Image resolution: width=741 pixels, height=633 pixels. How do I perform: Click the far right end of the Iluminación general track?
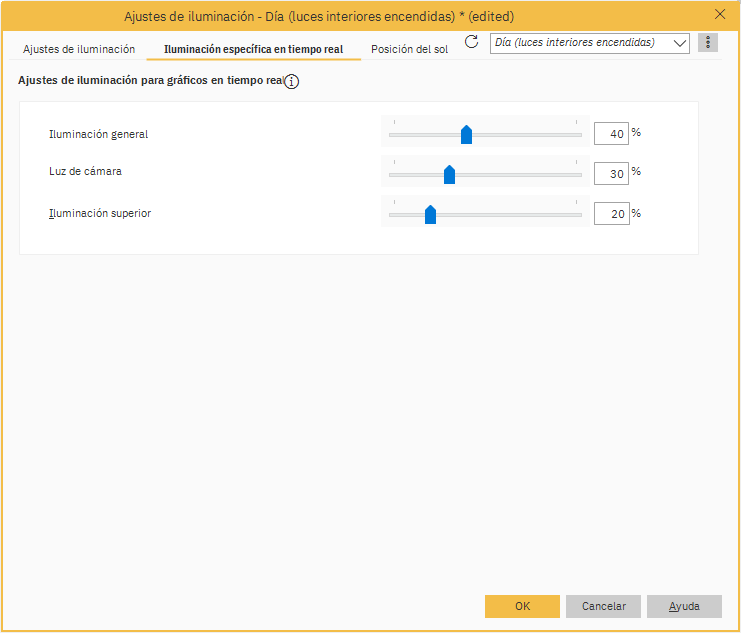pyautogui.click(x=579, y=135)
